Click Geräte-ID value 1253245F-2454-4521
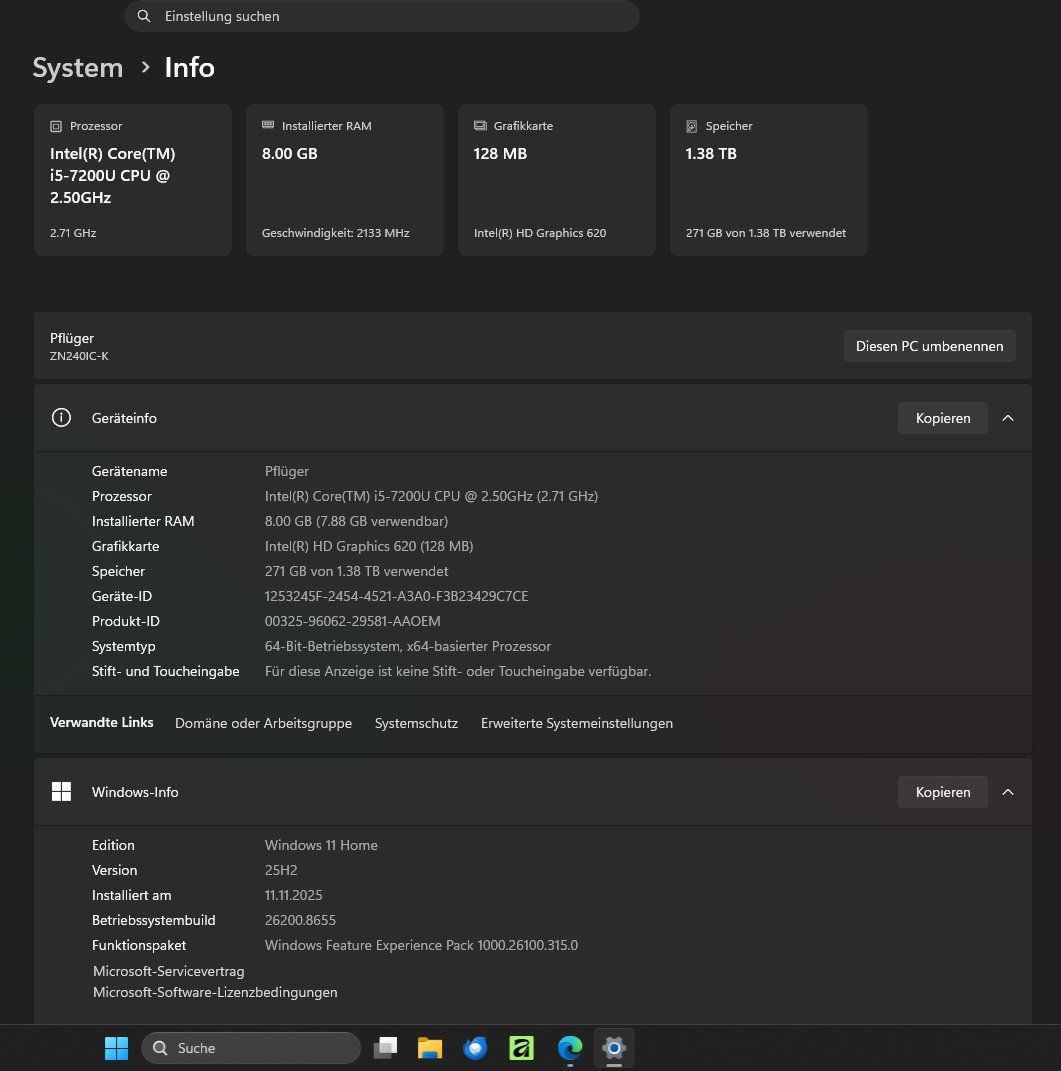The width and height of the screenshot is (1061, 1071). pos(396,596)
